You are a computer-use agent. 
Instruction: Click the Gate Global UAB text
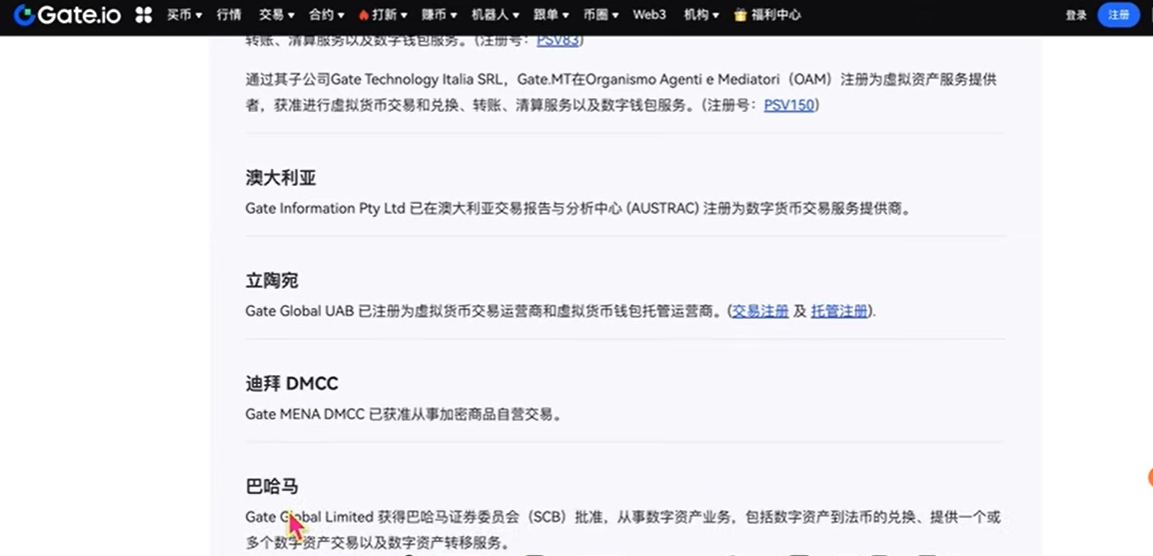(x=300, y=311)
